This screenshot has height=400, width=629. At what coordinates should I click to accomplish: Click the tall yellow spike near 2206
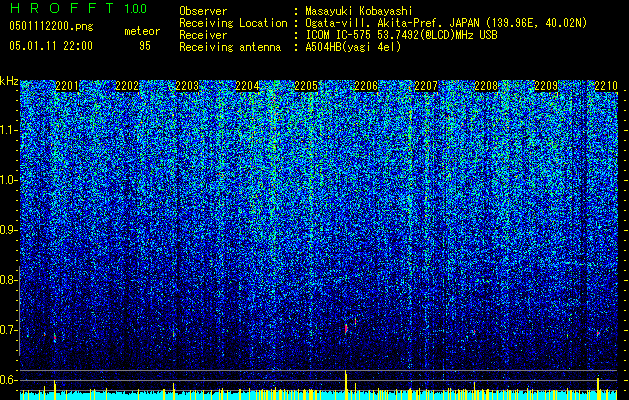(345, 385)
